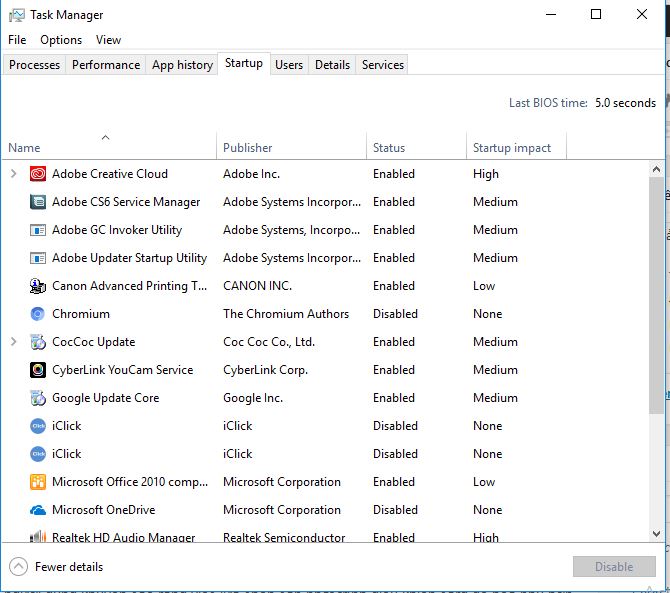
Task: Switch to the Processes tab
Action: tap(34, 65)
